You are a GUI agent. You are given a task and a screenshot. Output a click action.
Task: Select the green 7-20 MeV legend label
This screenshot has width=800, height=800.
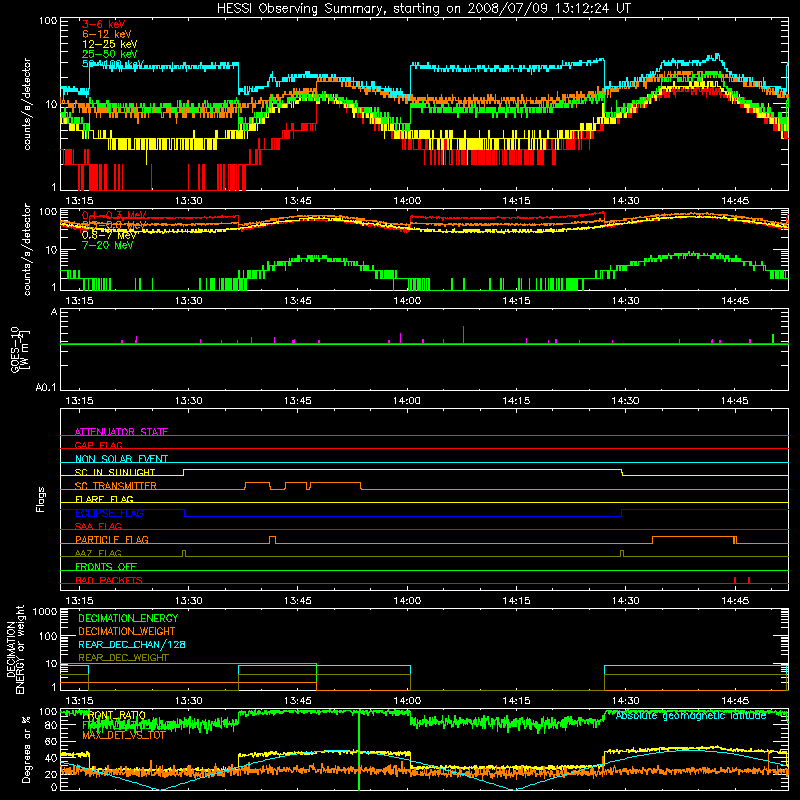point(107,245)
